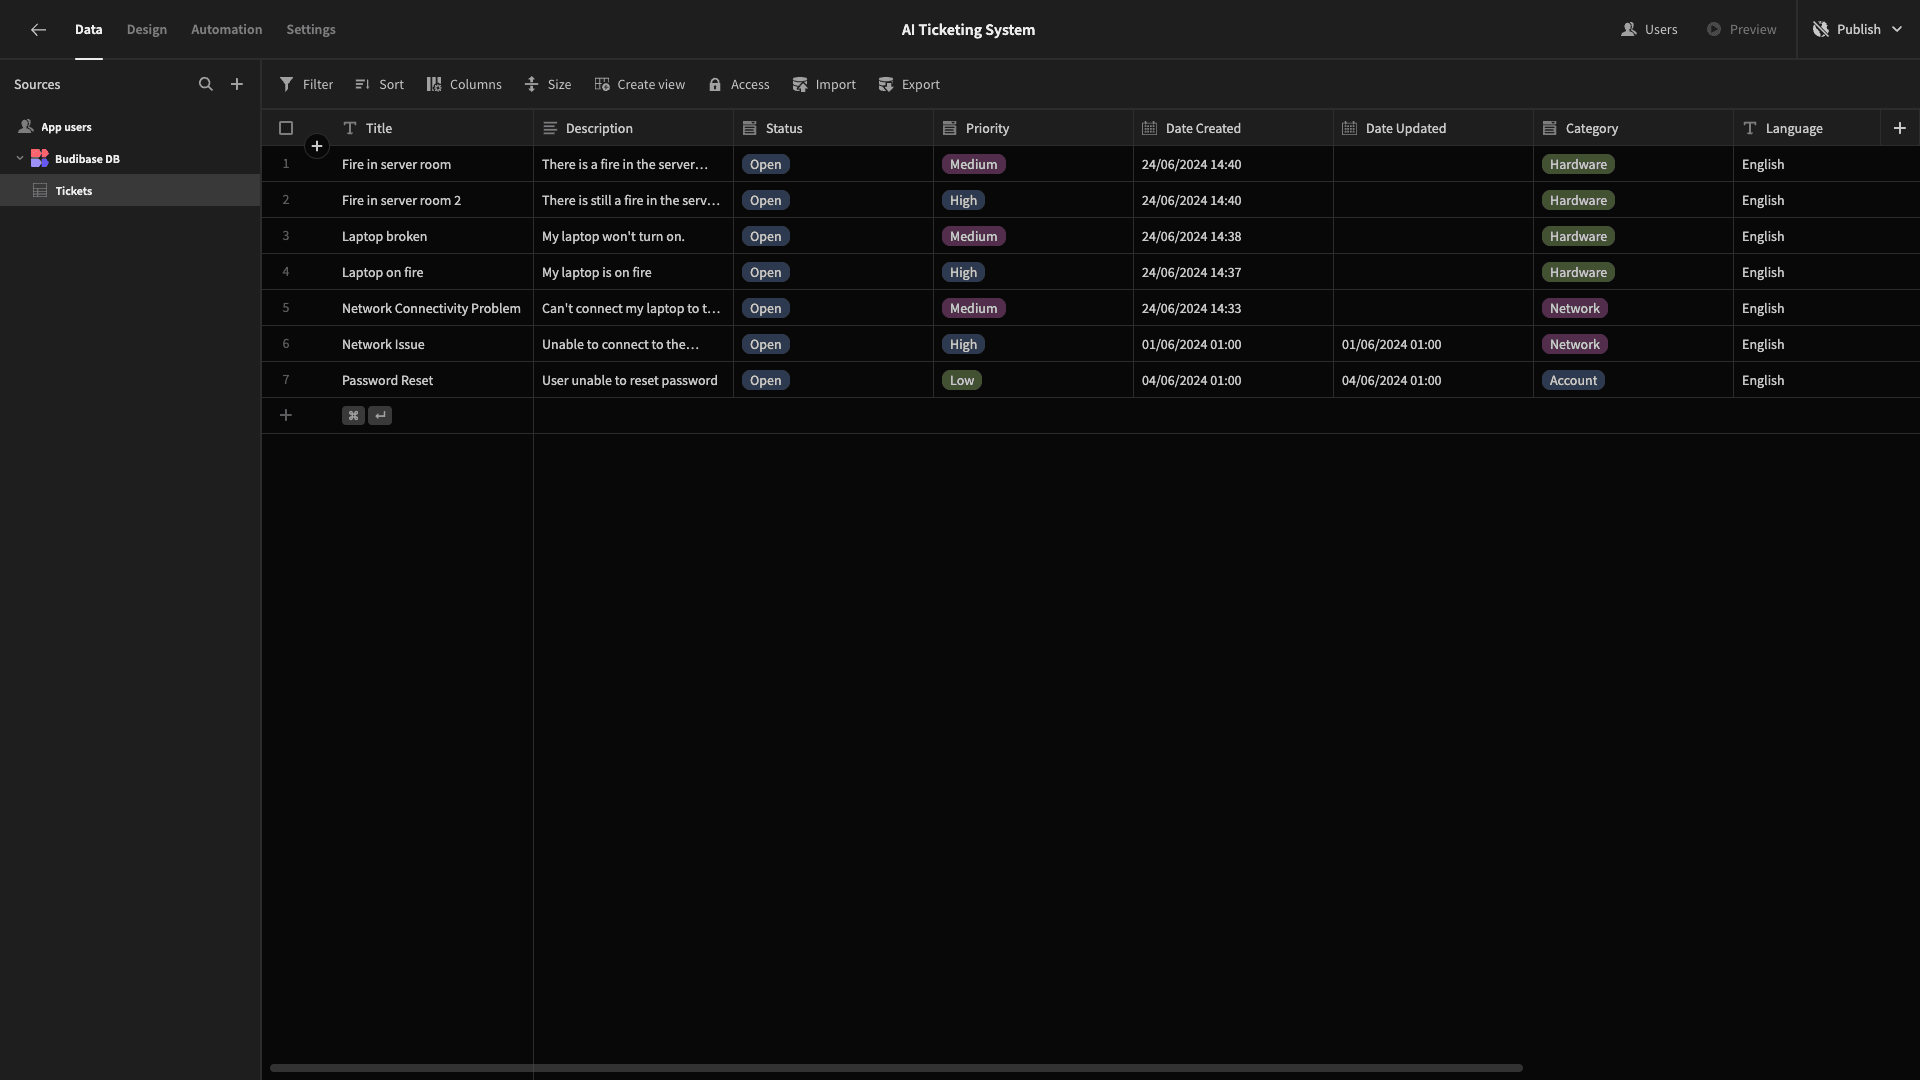The image size is (1920, 1080).
Task: Click the Open status of Laptop broken
Action: (x=766, y=237)
